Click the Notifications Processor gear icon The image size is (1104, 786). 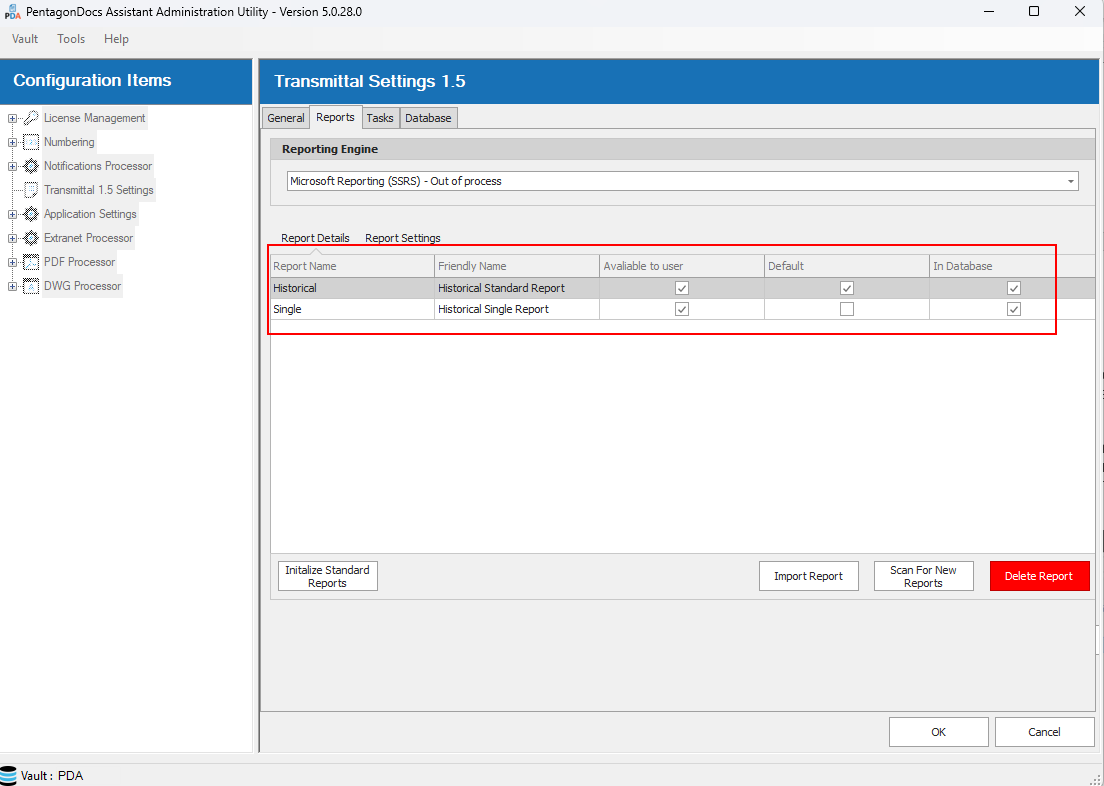[x=31, y=166]
